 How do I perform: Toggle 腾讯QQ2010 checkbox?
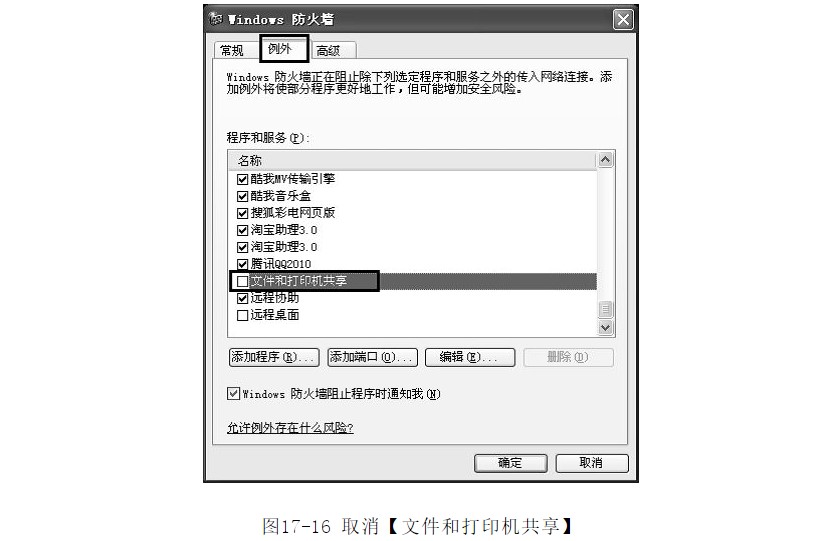pyautogui.click(x=243, y=264)
